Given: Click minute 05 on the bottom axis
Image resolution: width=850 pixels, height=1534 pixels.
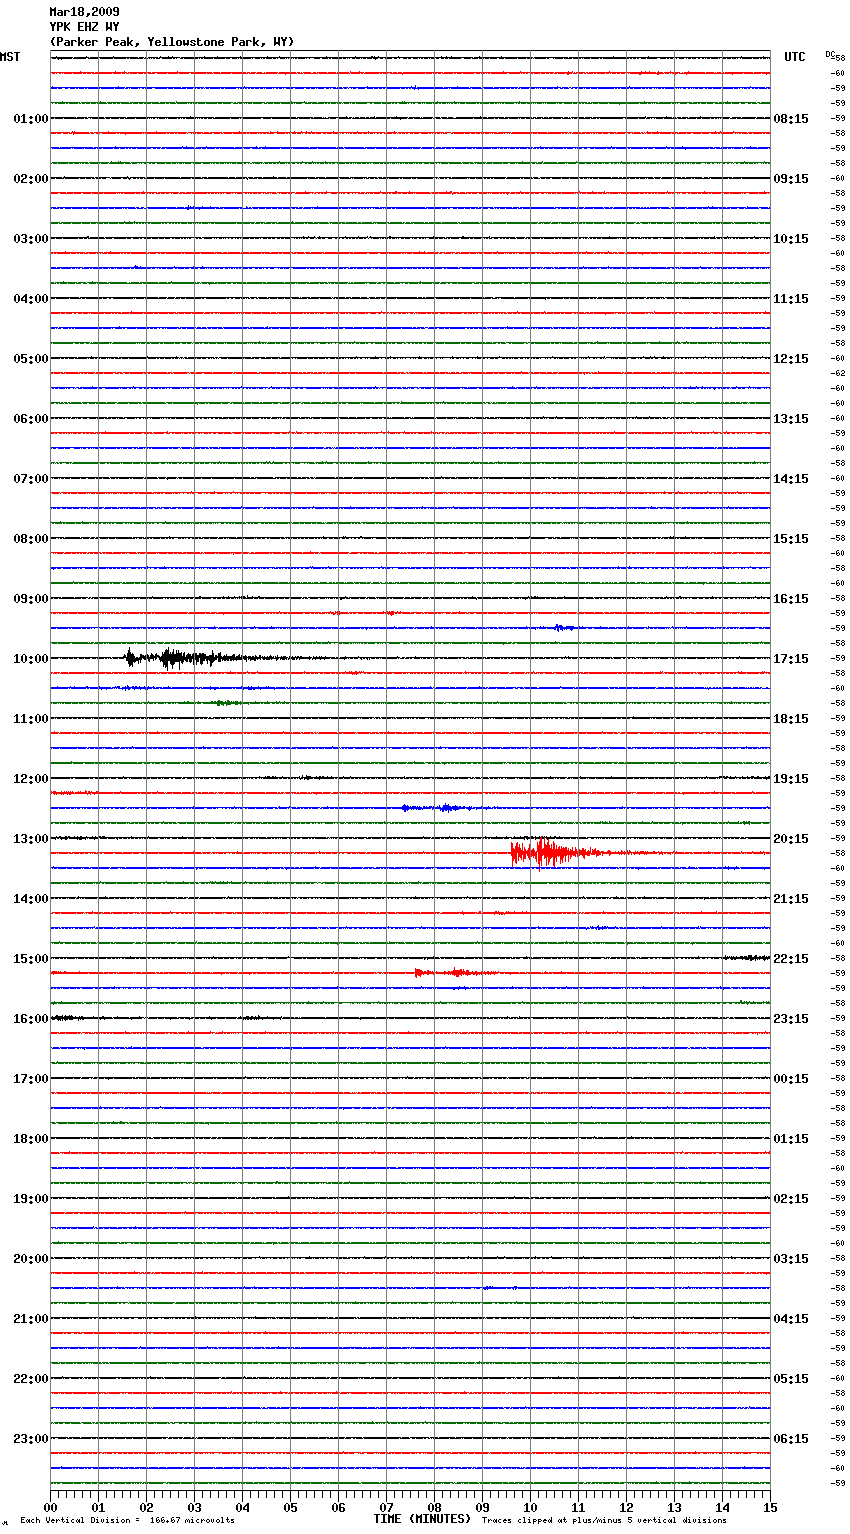Looking at the screenshot, I should click(290, 1506).
